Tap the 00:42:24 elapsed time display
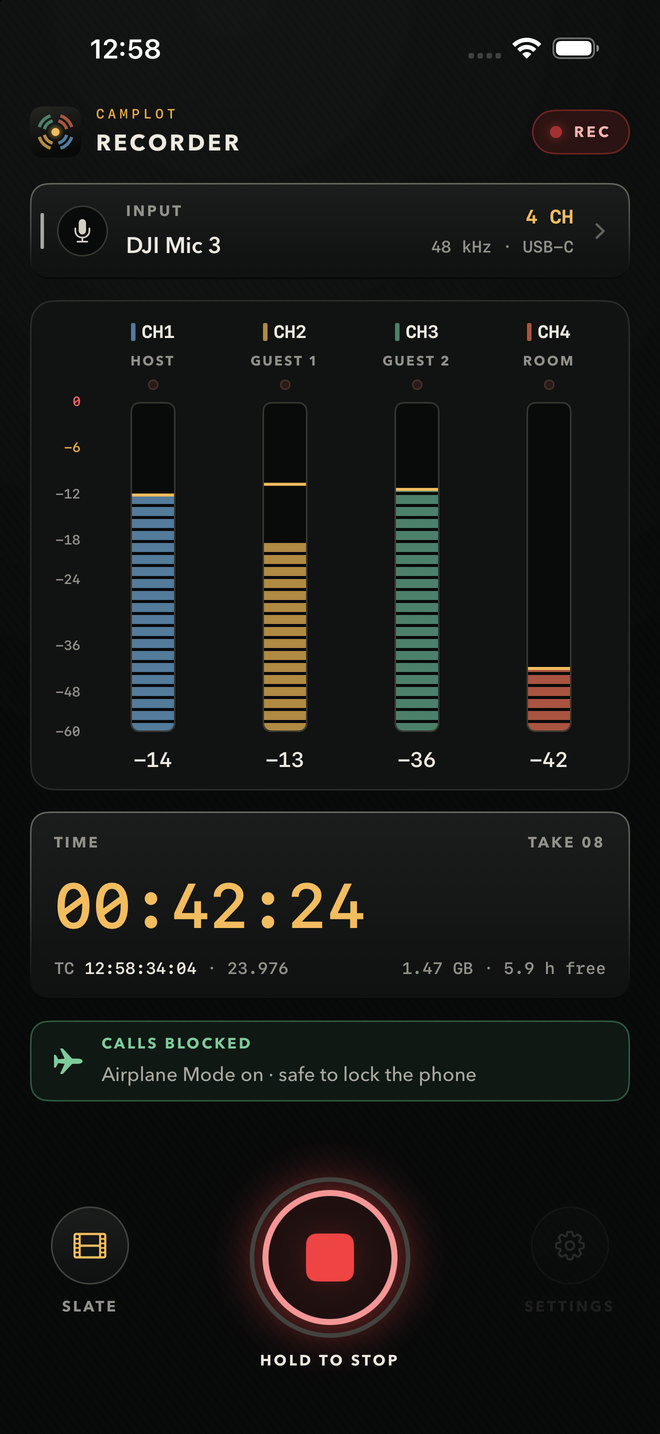The image size is (660, 1434). (x=210, y=907)
